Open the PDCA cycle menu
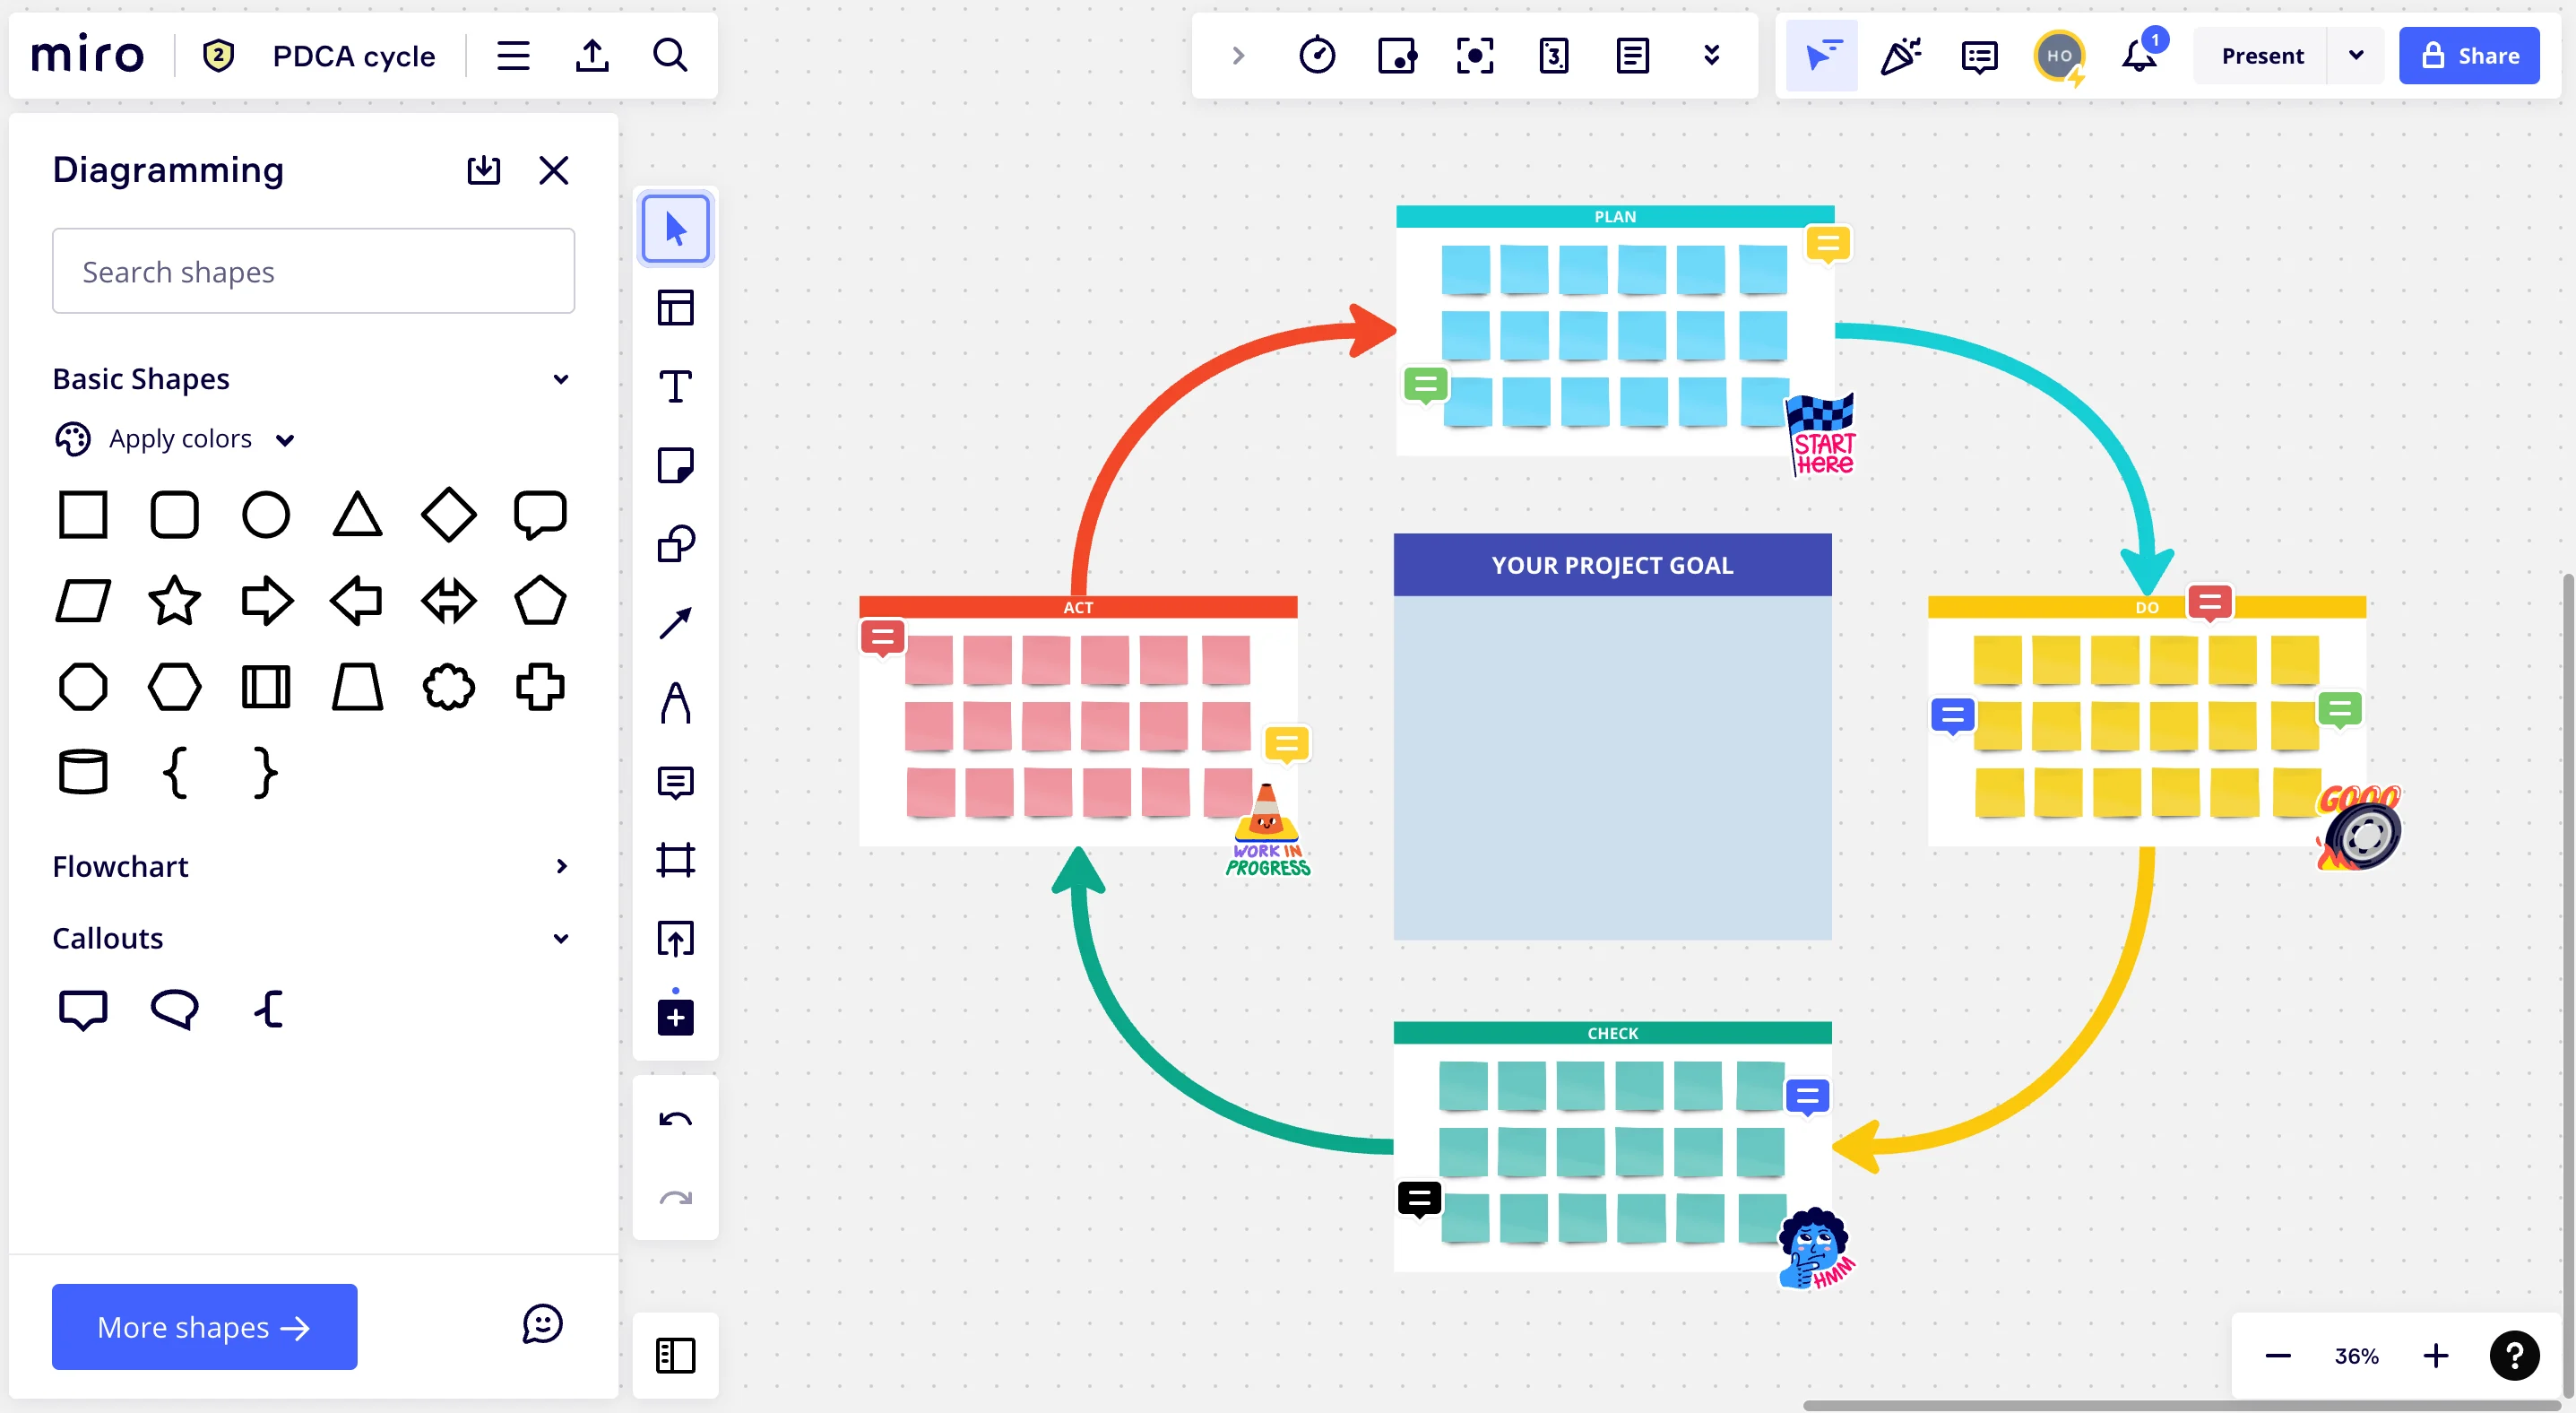Image resolution: width=2576 pixels, height=1413 pixels. (353, 56)
